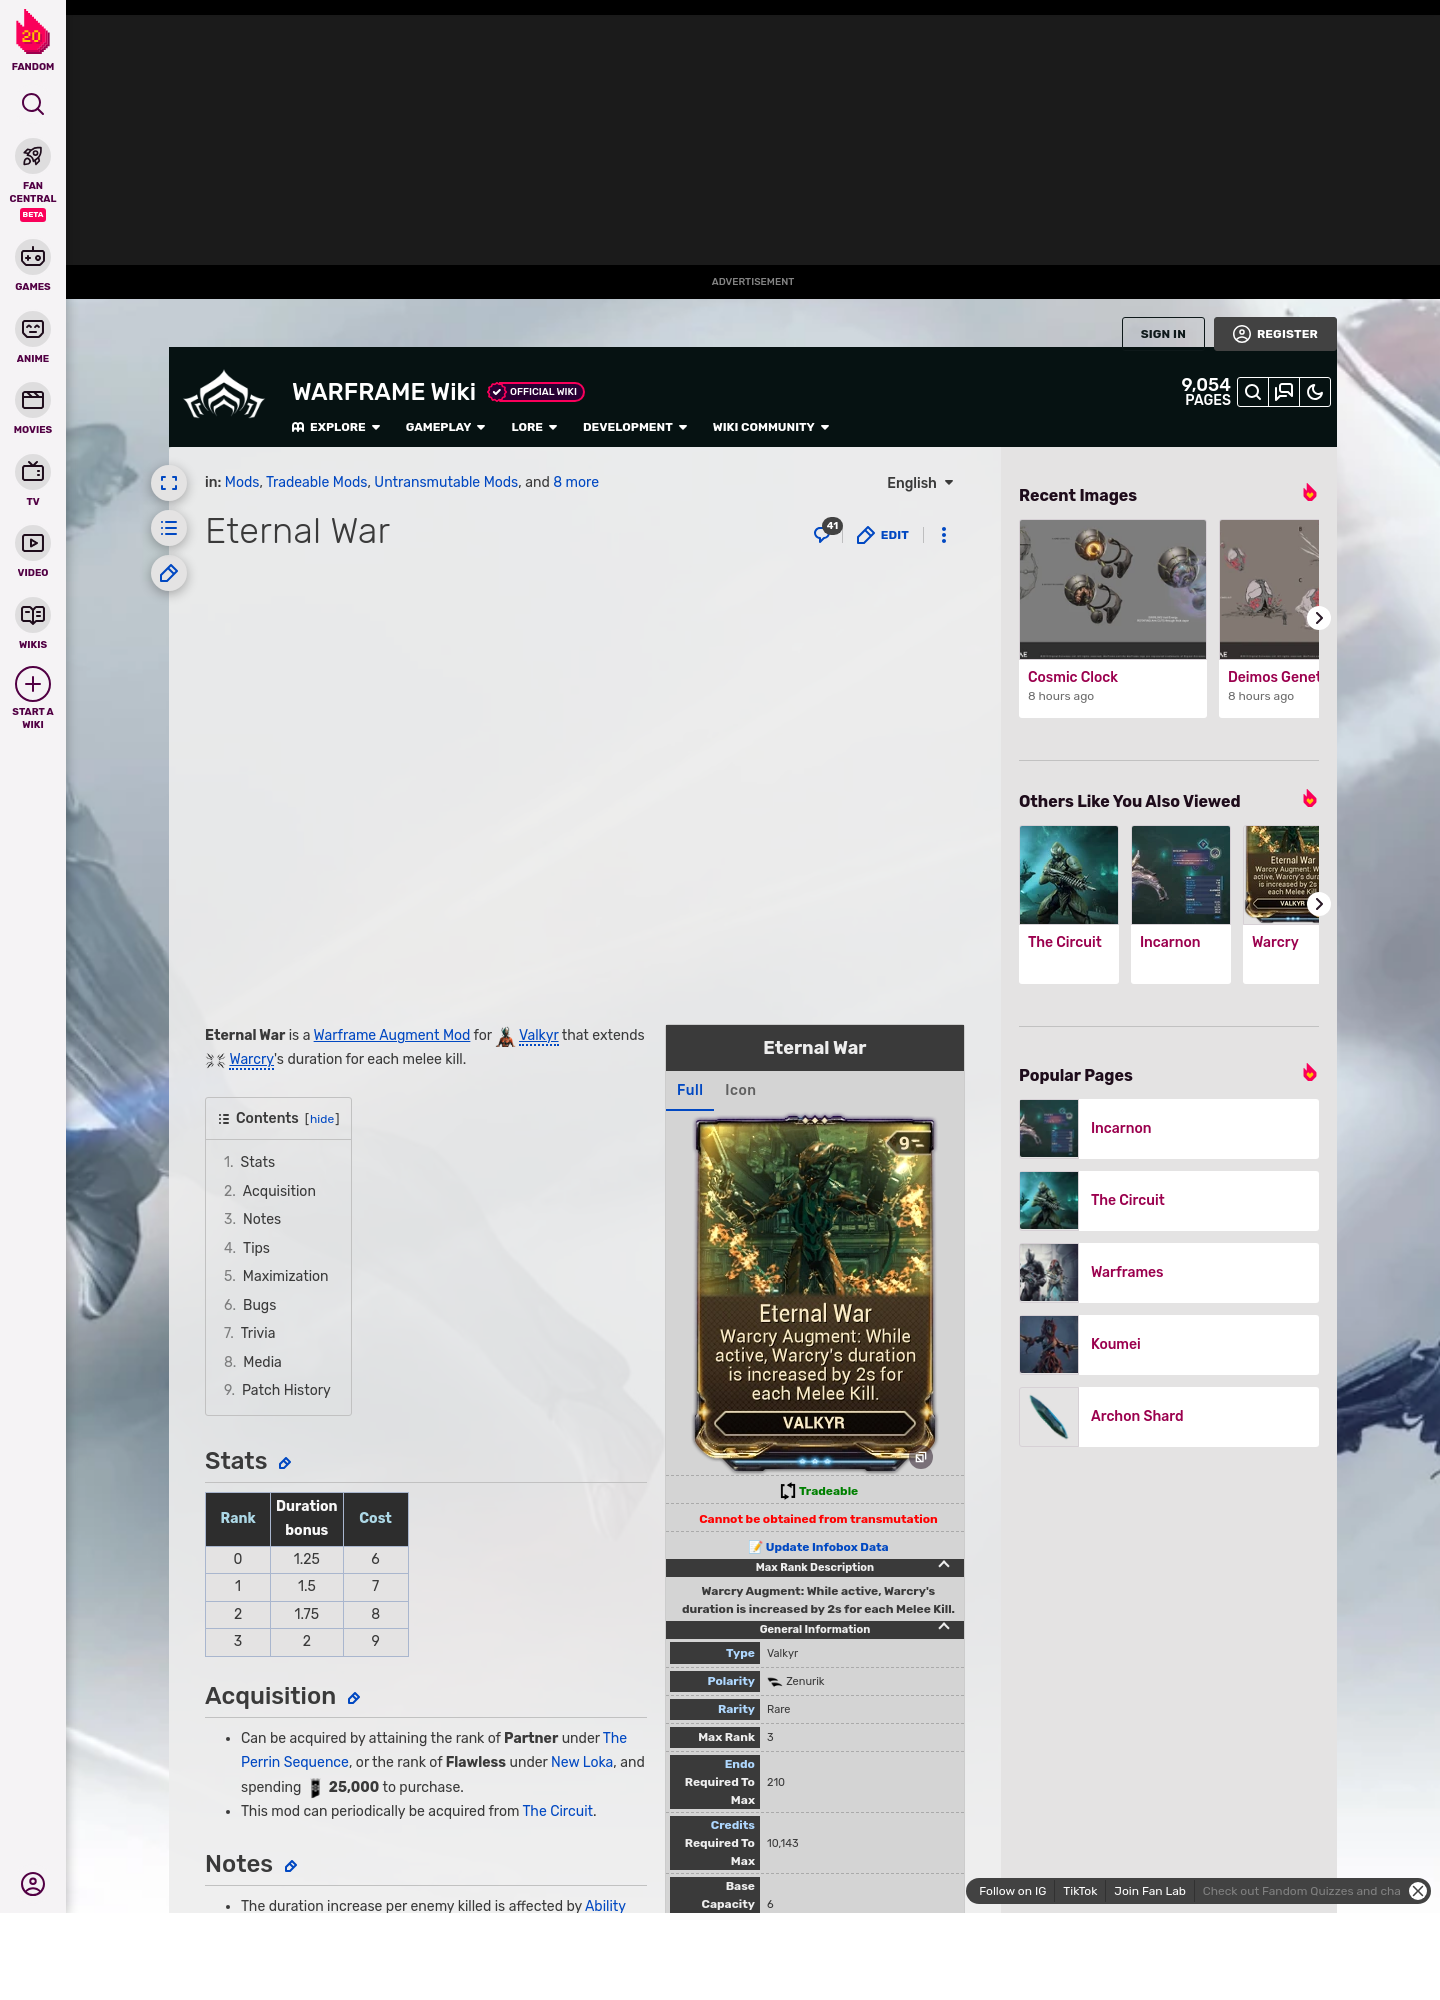Click the Warframe Wiki lotus logo
Image resolution: width=1440 pixels, height=2000 pixels.
tap(224, 396)
